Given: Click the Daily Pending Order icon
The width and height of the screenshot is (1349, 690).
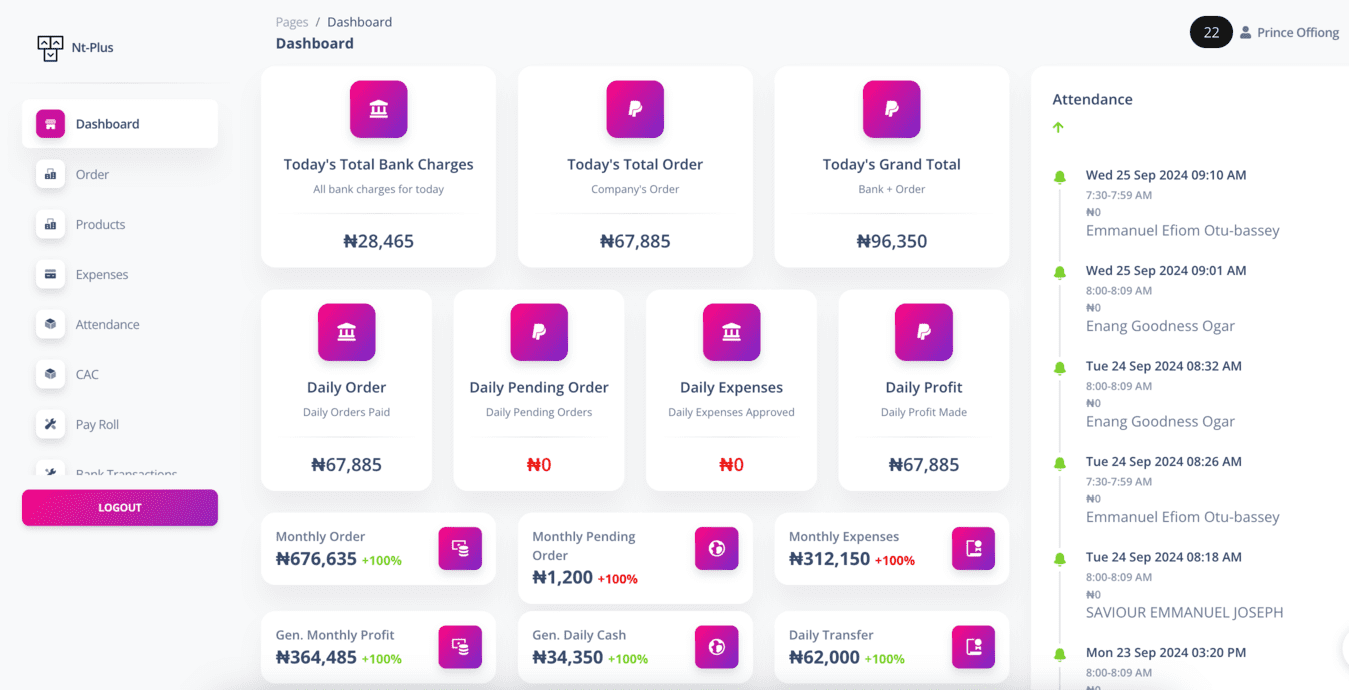Looking at the screenshot, I should 539,332.
